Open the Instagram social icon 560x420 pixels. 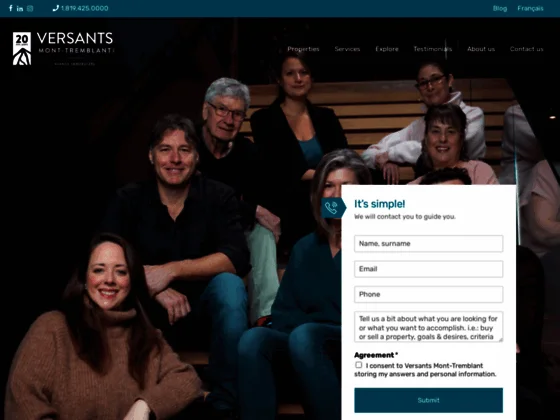(30, 9)
